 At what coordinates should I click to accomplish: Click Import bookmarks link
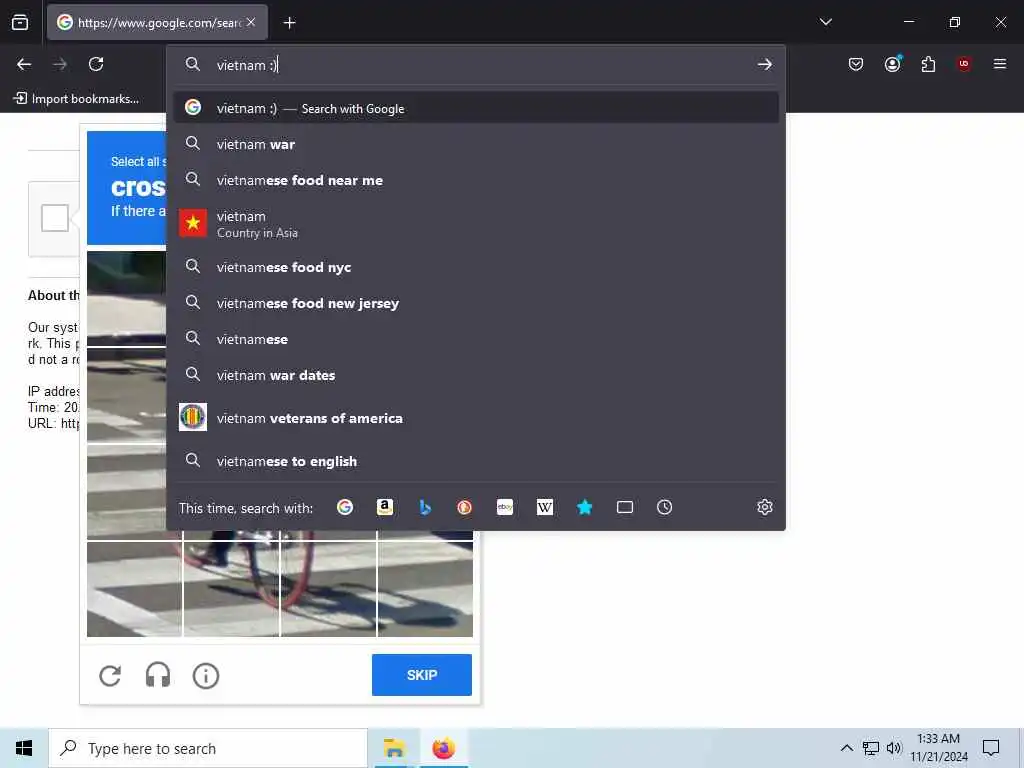76,99
